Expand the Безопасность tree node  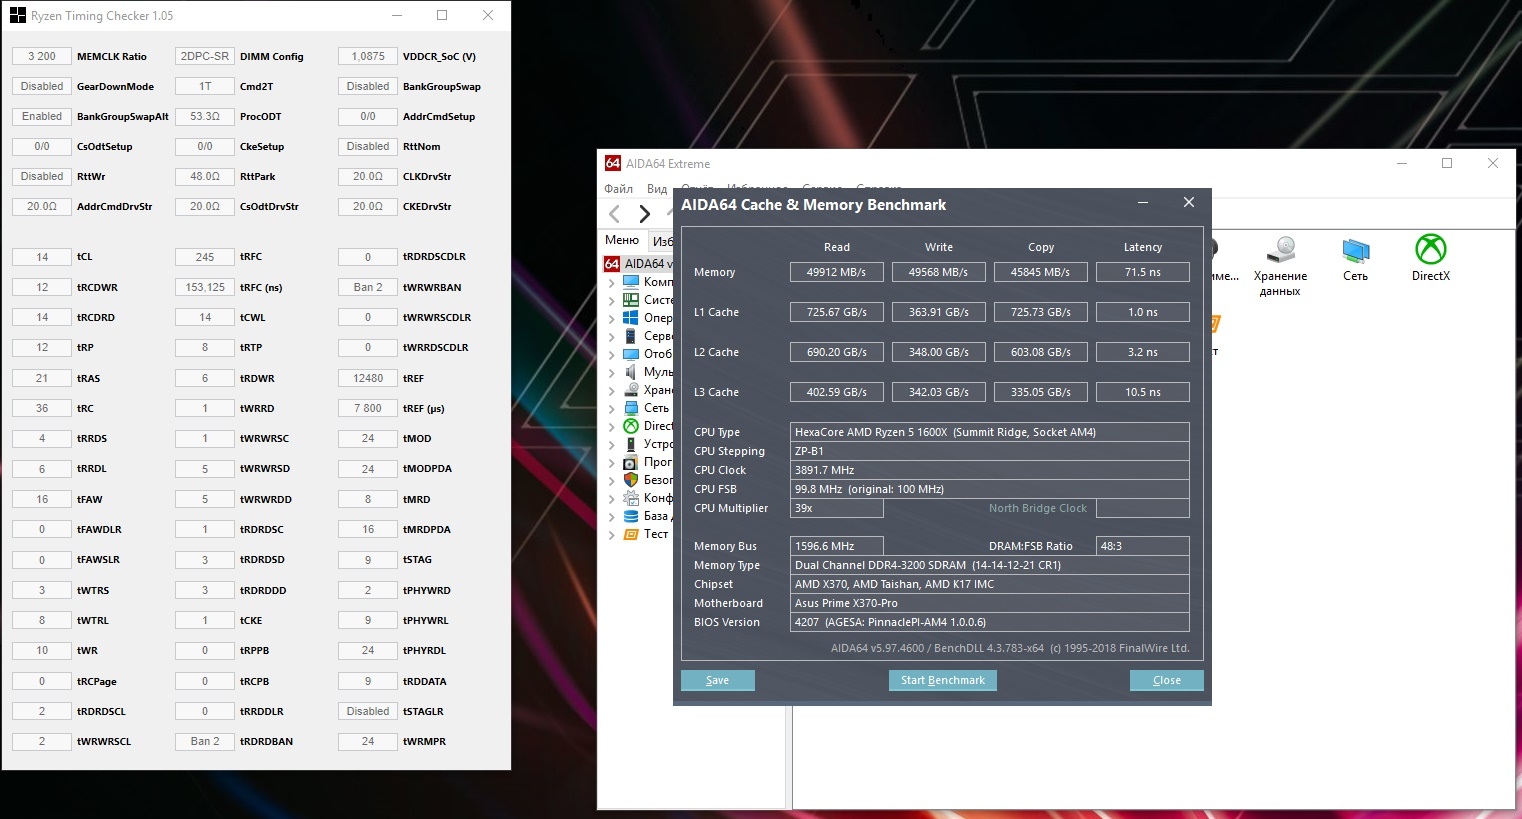point(612,481)
